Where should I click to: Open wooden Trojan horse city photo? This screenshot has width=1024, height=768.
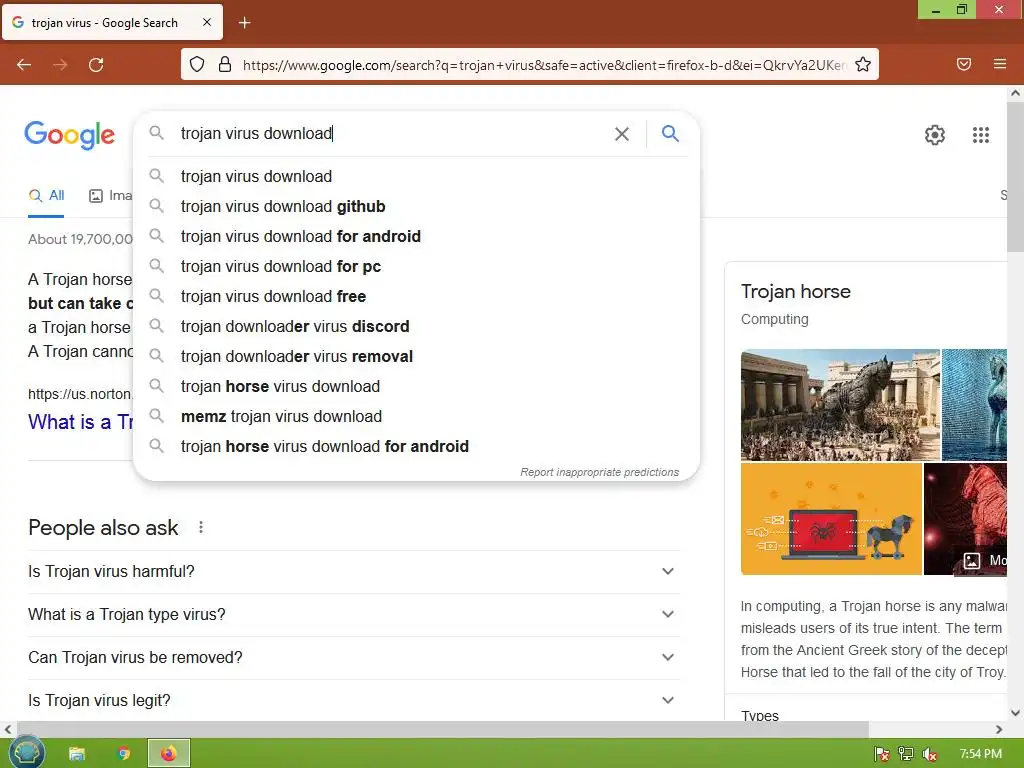(840, 405)
